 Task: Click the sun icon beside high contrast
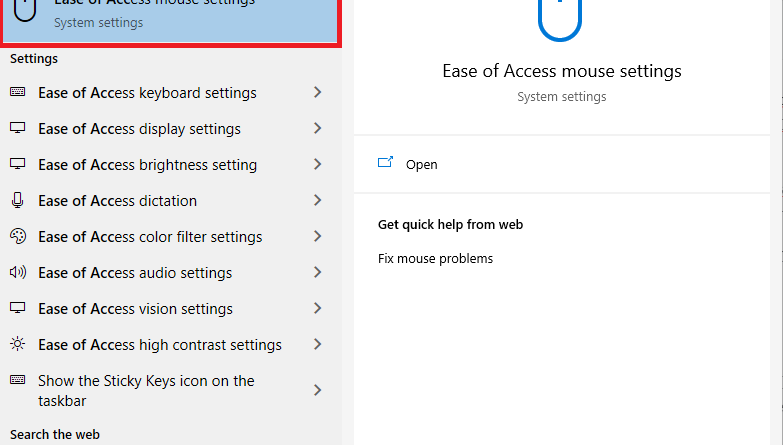[x=17, y=344]
